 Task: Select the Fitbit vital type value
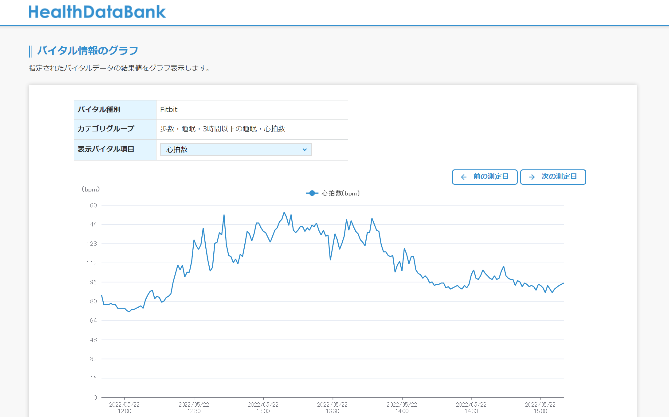(169, 109)
